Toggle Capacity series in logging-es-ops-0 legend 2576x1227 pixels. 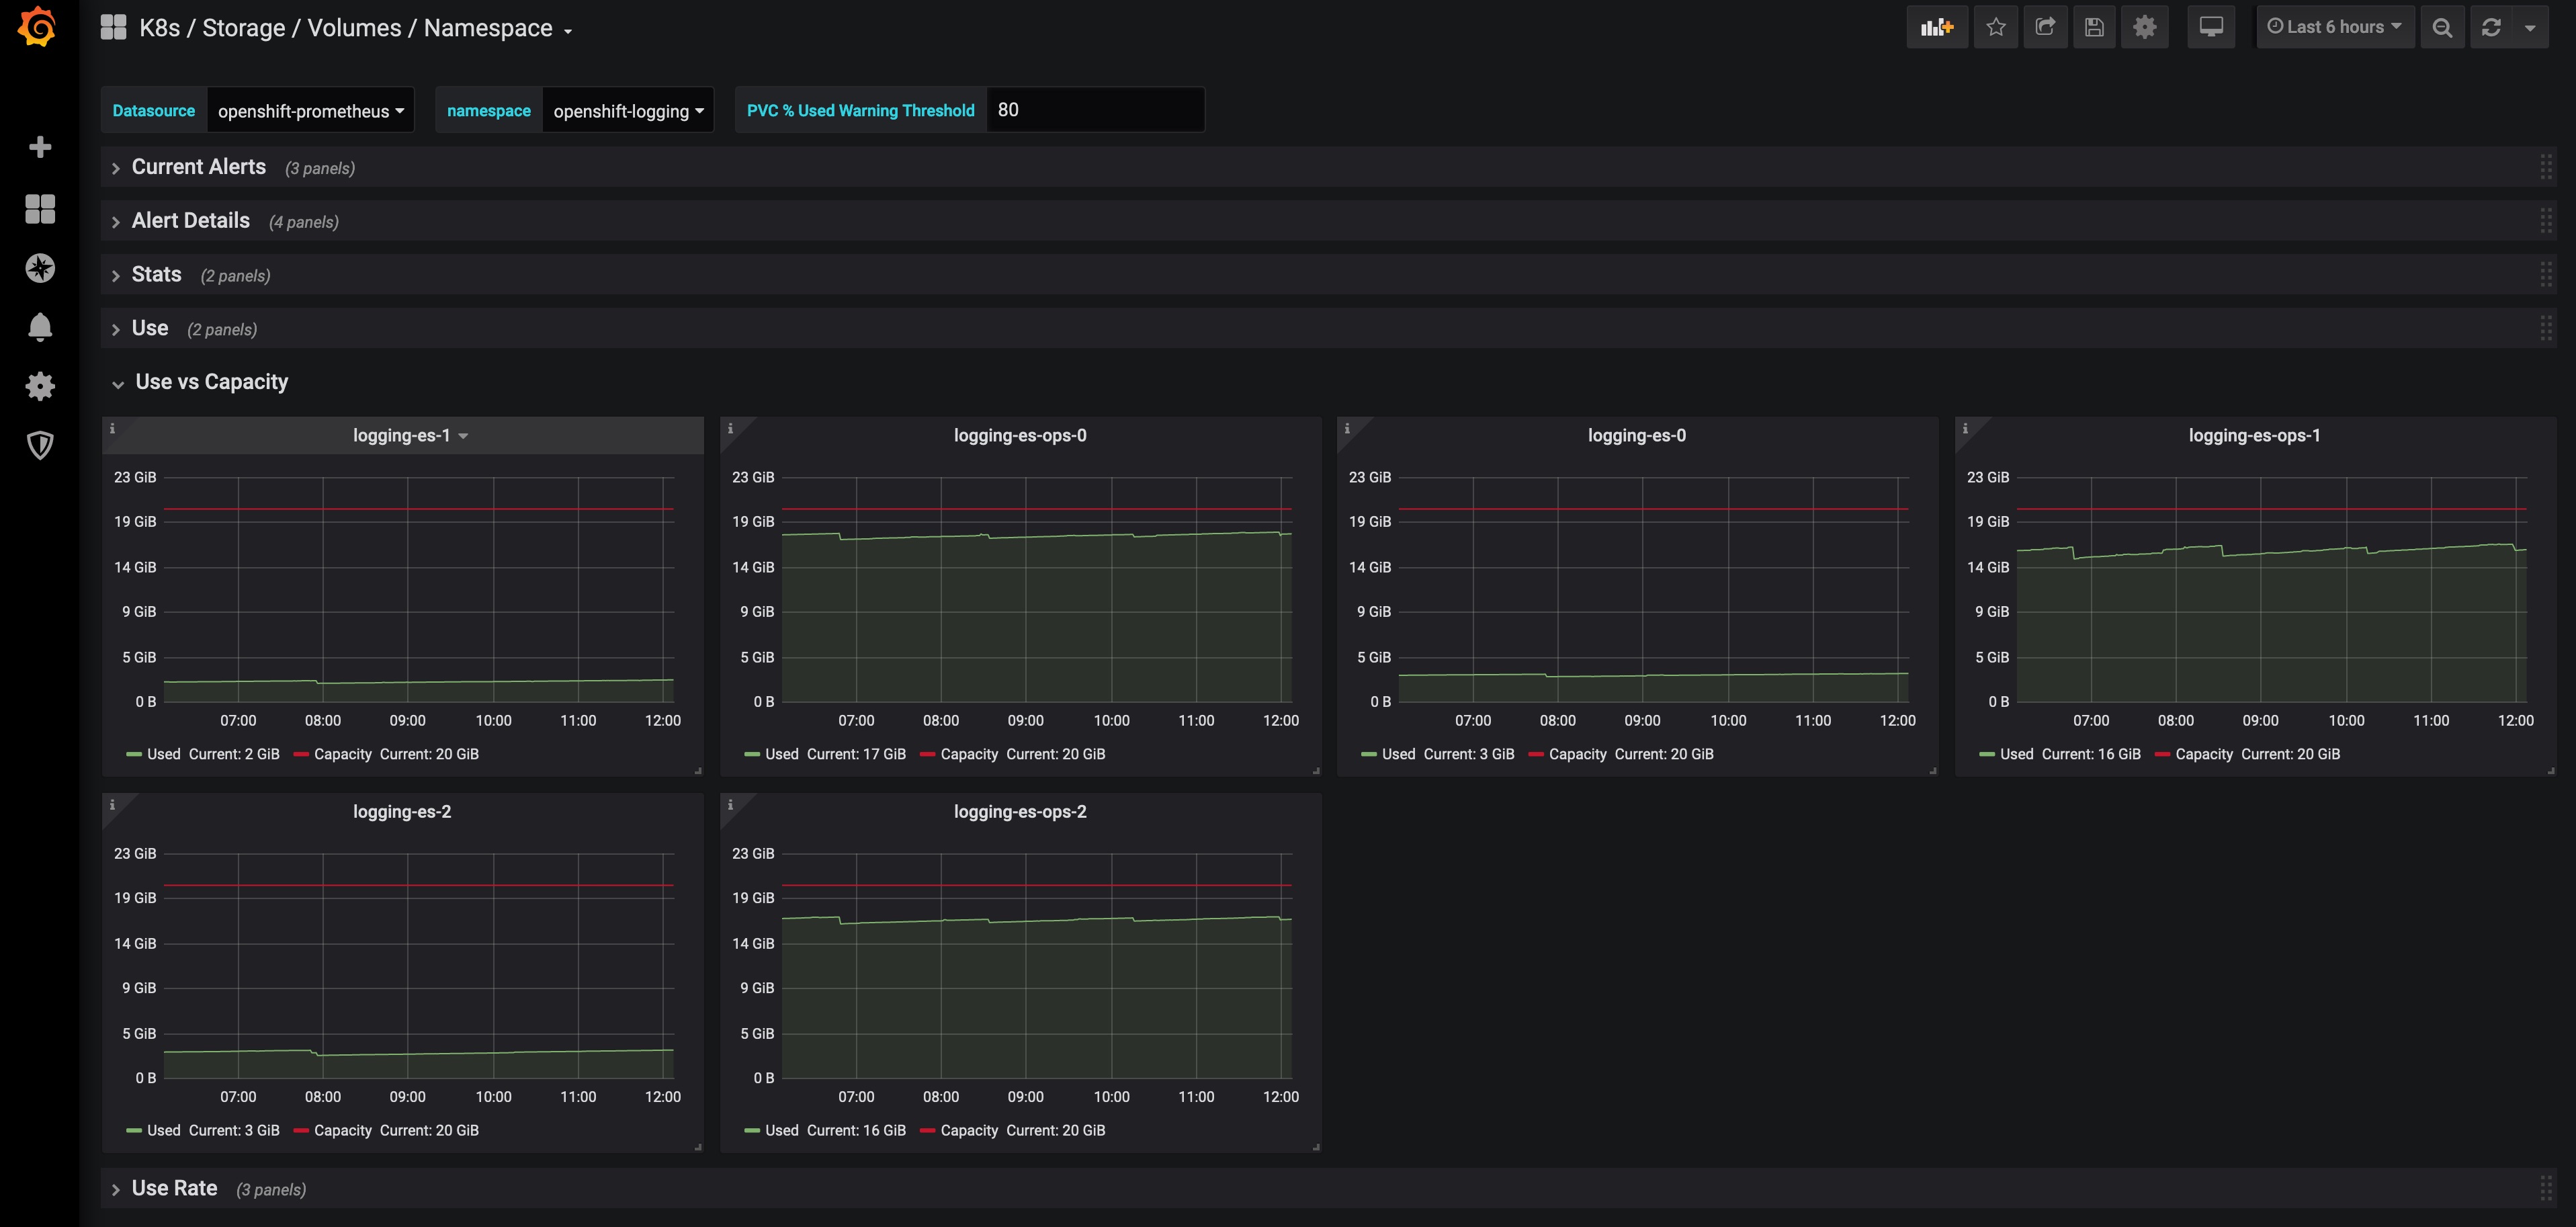[x=968, y=754]
